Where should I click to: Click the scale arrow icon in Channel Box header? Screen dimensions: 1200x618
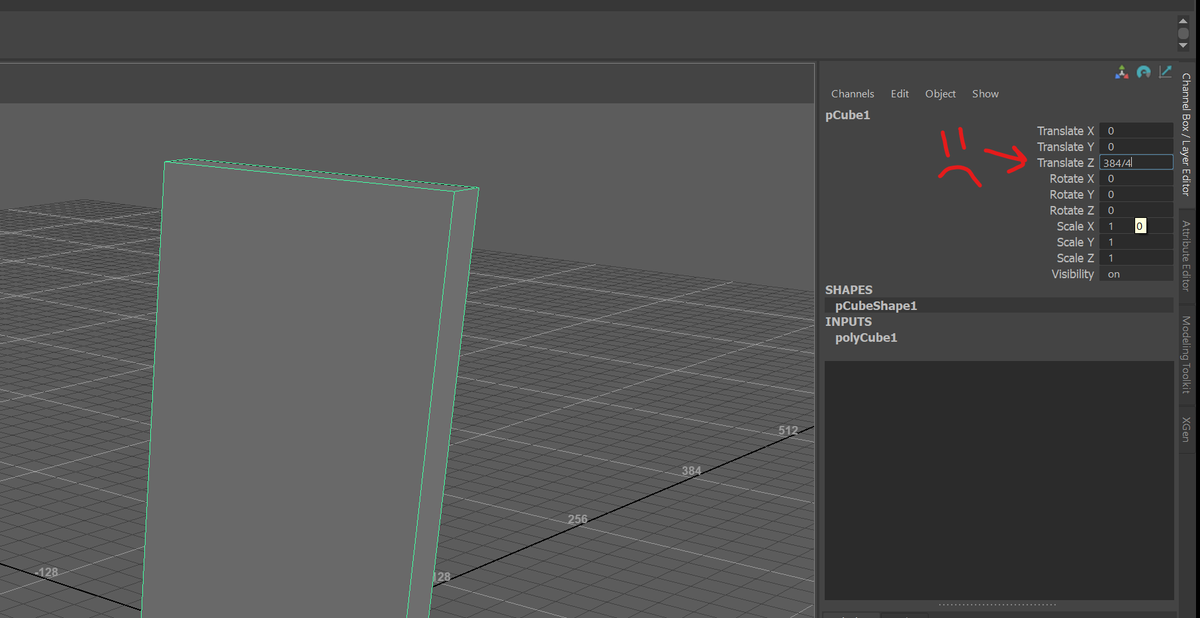point(1165,72)
